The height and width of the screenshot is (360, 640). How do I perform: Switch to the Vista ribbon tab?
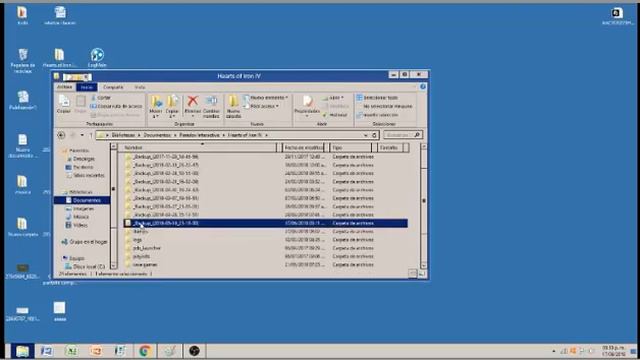pyautogui.click(x=140, y=87)
